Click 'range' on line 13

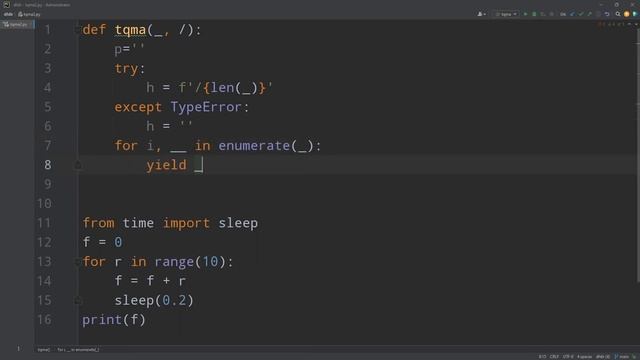[174, 262]
